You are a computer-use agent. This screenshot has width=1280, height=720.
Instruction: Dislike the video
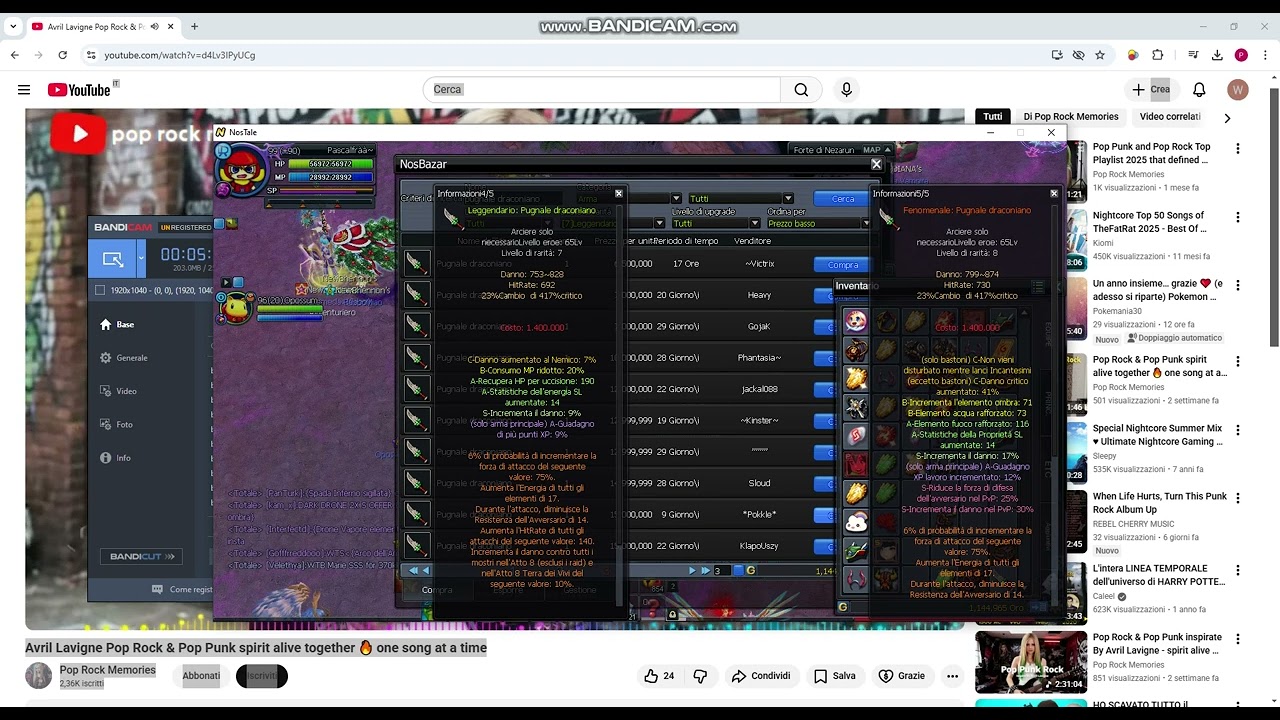tap(700, 676)
